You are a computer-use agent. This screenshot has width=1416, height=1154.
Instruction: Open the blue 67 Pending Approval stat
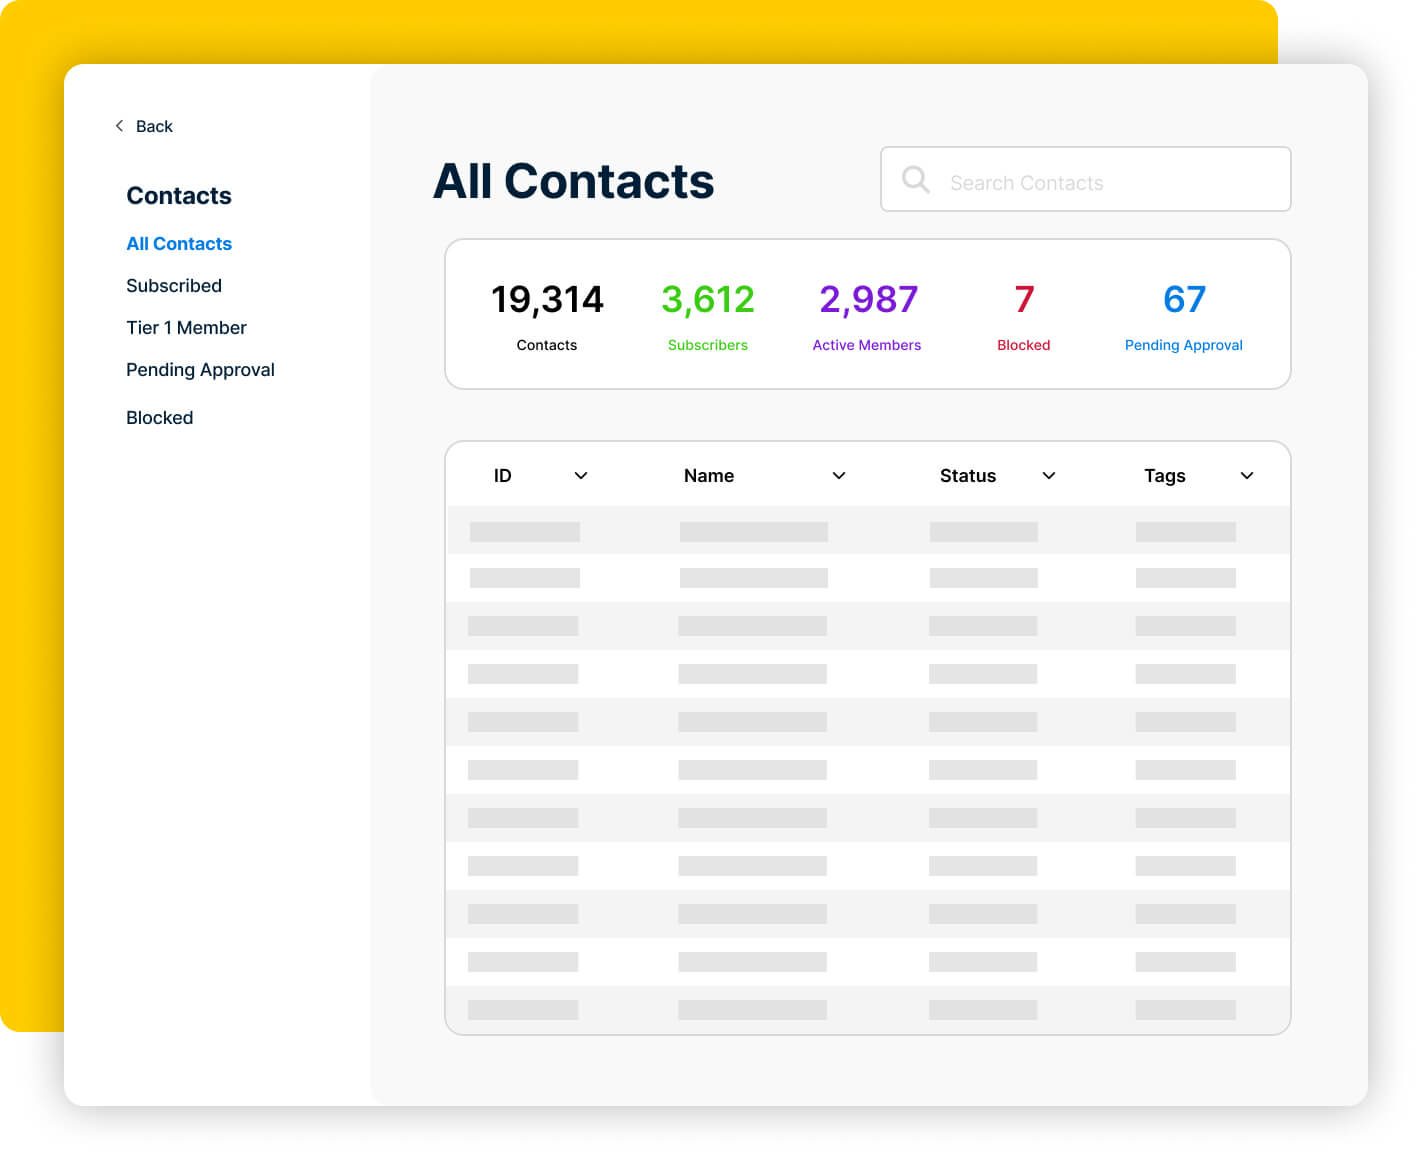(1184, 314)
